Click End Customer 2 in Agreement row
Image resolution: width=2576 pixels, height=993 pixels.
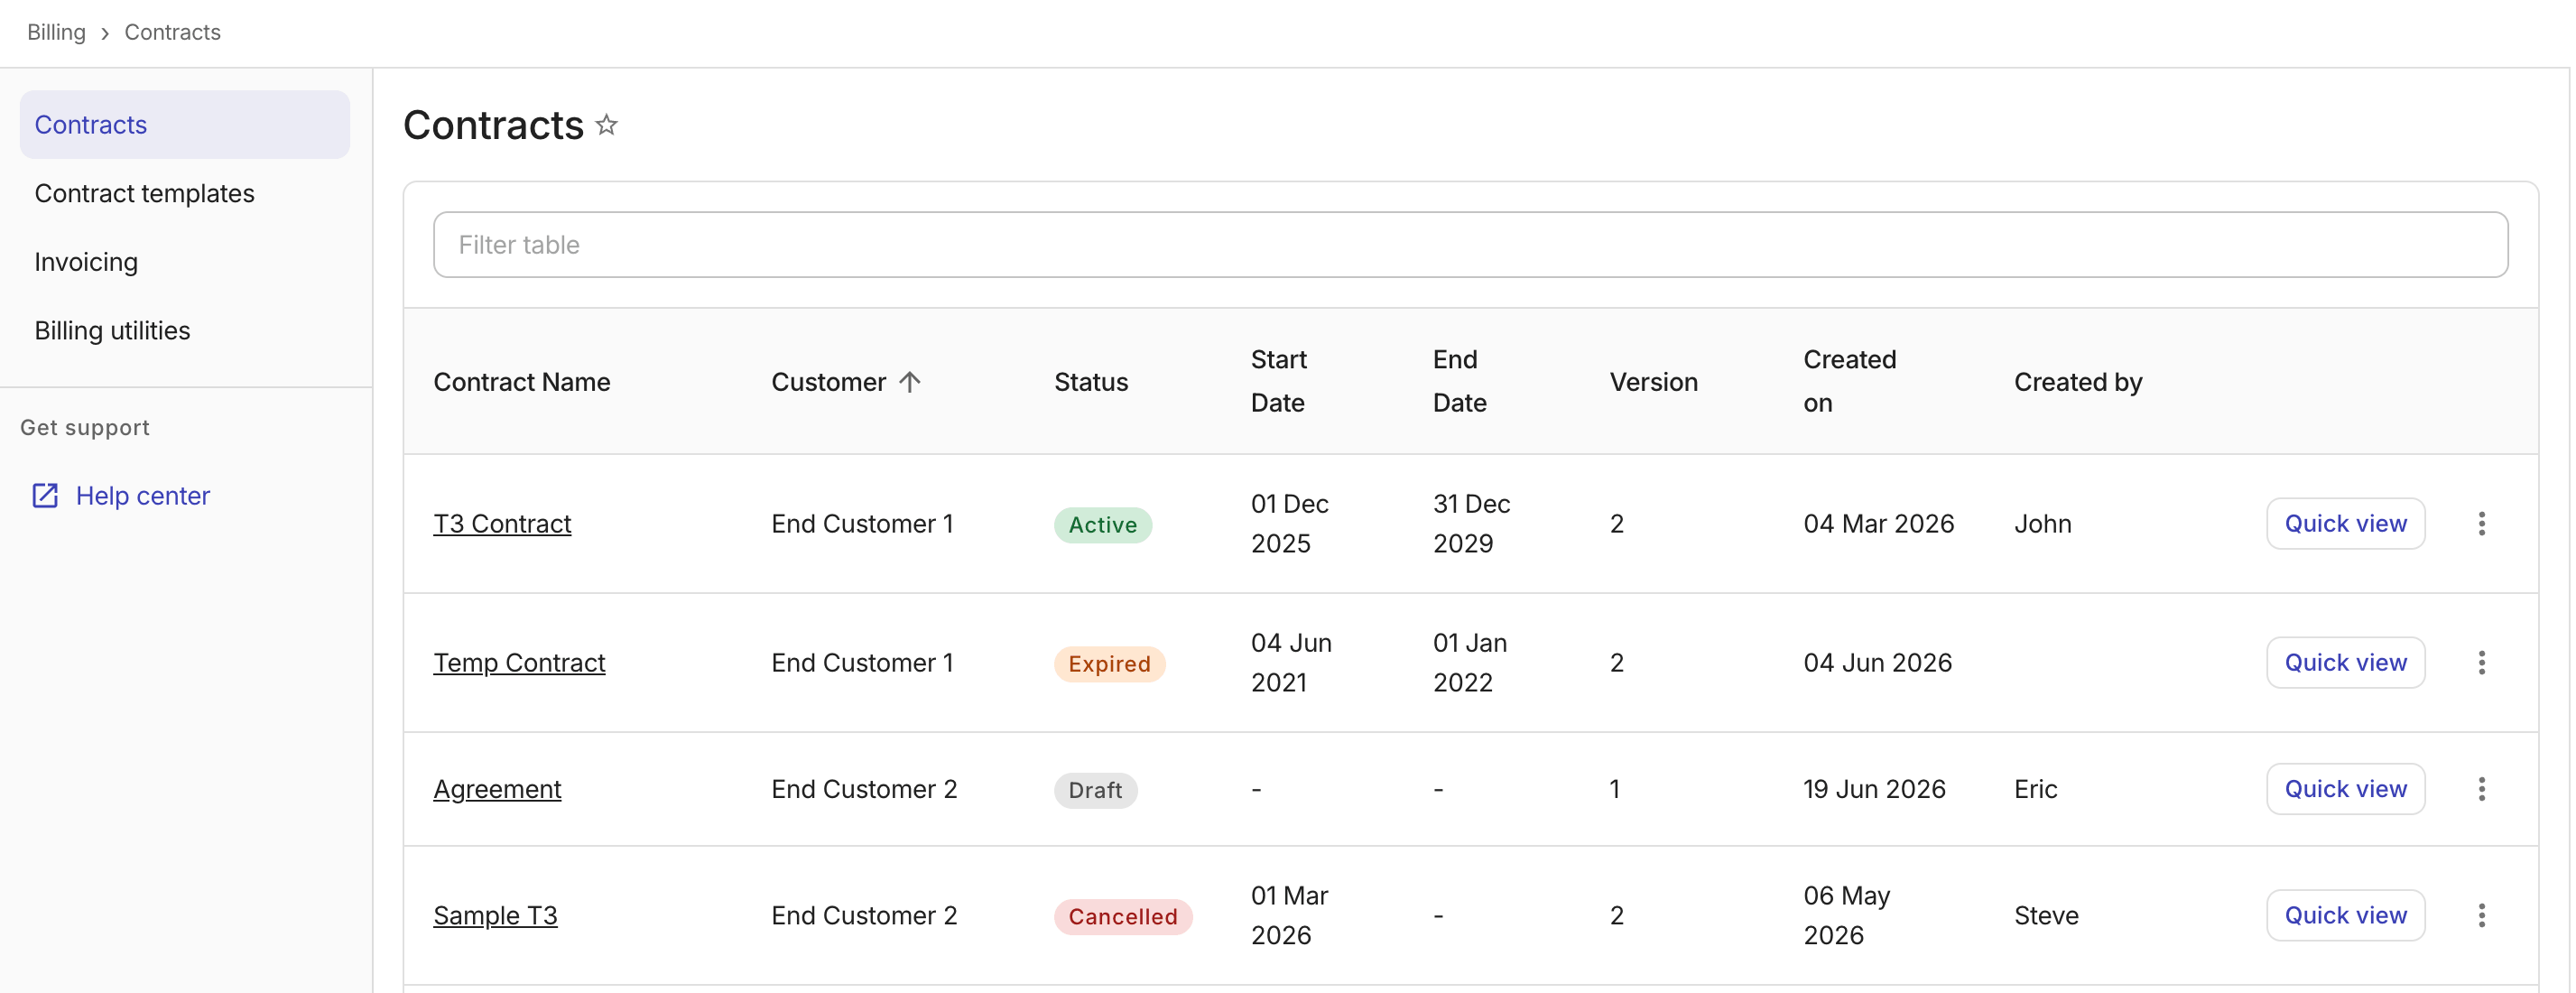pyautogui.click(x=864, y=789)
